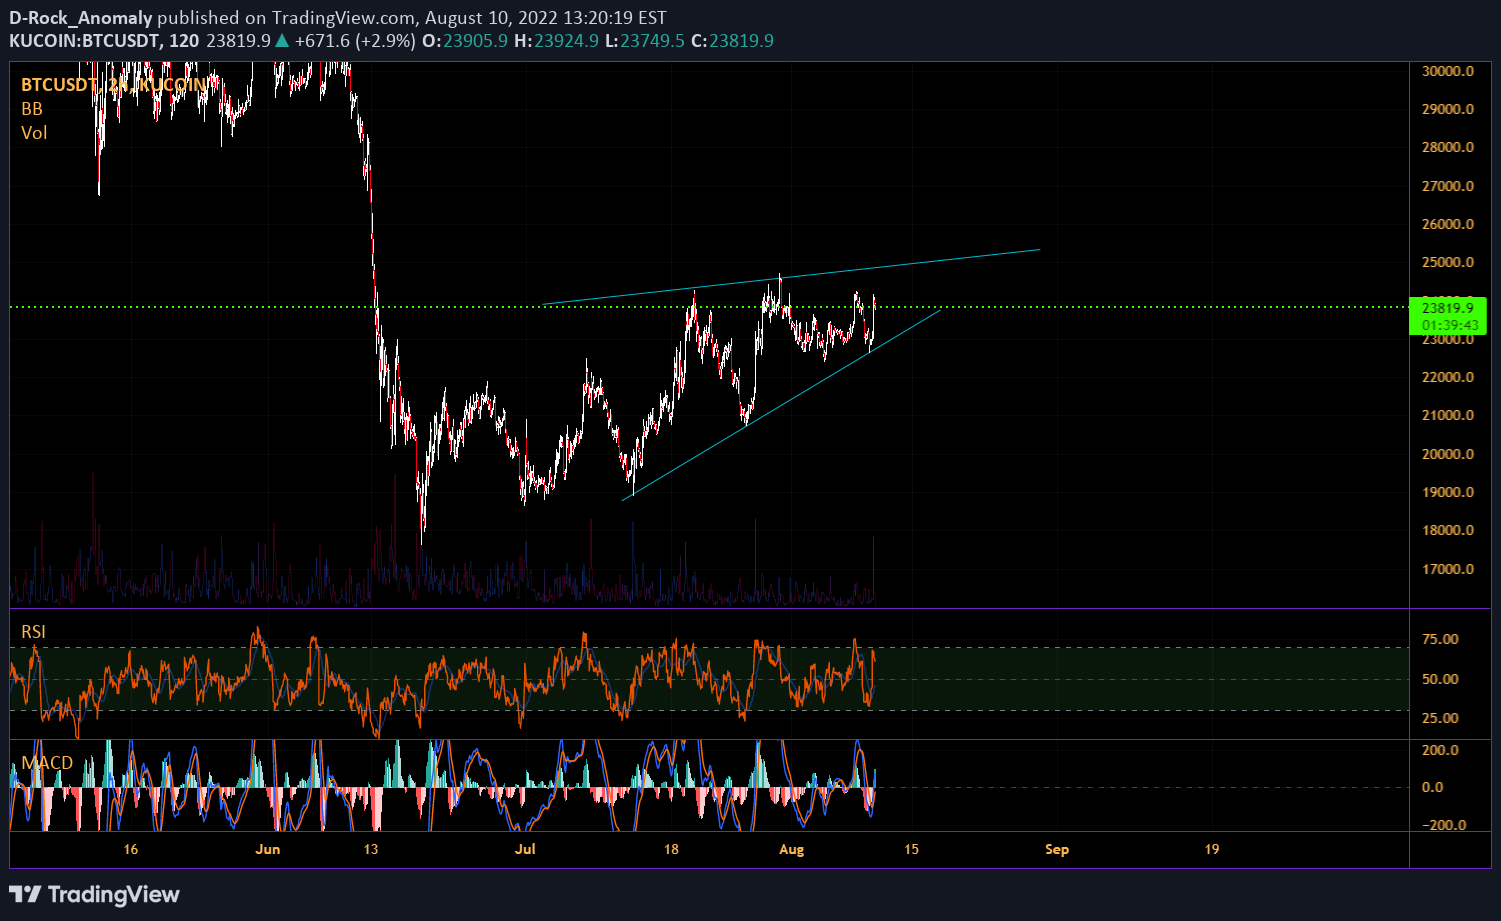Click the 28000.0 price axis label
Image resolution: width=1501 pixels, height=921 pixels.
[x=1447, y=147]
